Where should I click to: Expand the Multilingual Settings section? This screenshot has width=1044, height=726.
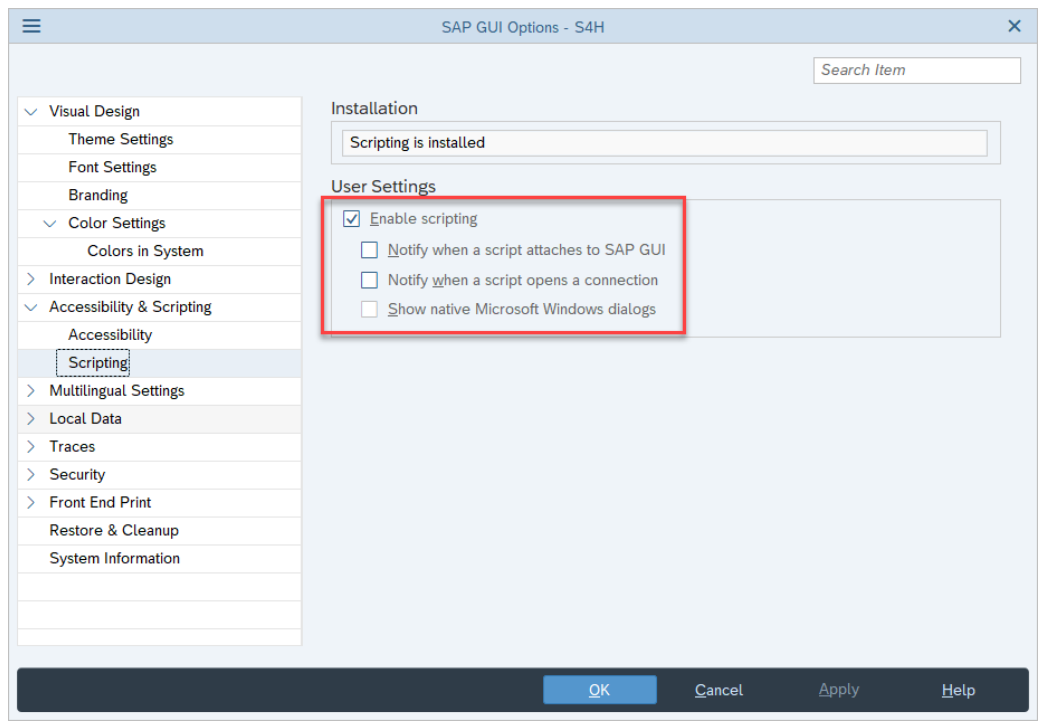coord(29,390)
